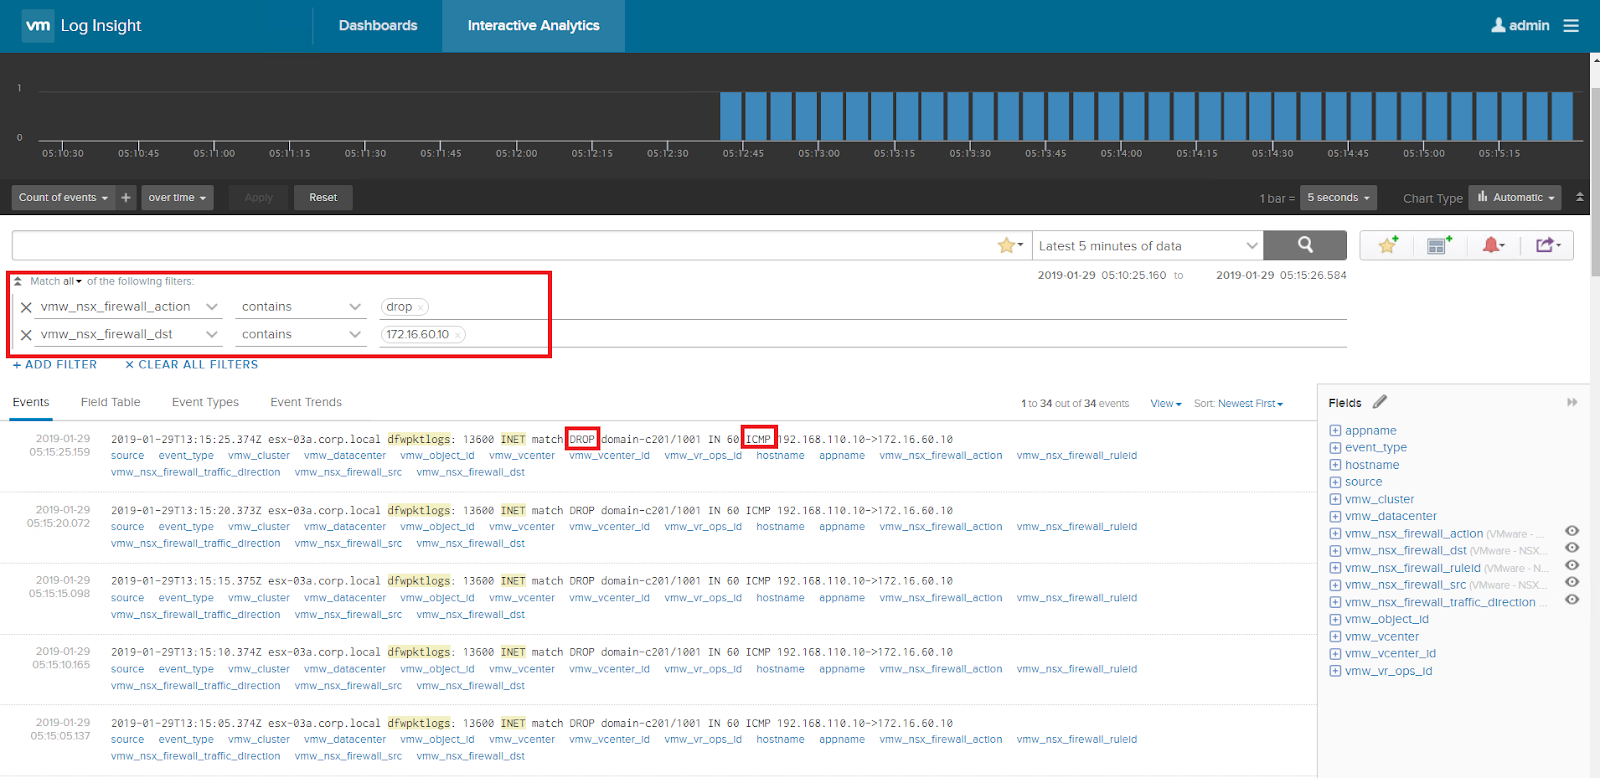
Task: Click CLEAR ALL FILTERS link
Action: coord(192,365)
